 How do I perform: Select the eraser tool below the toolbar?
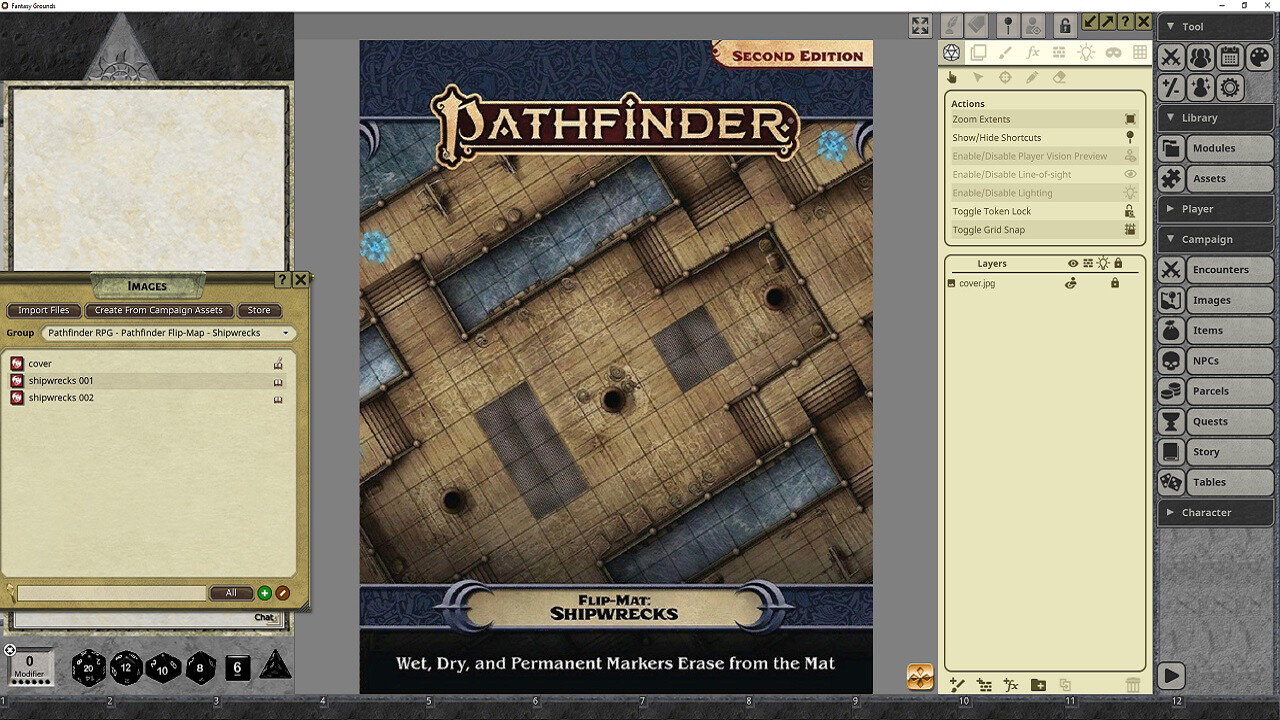pyautogui.click(x=1057, y=77)
